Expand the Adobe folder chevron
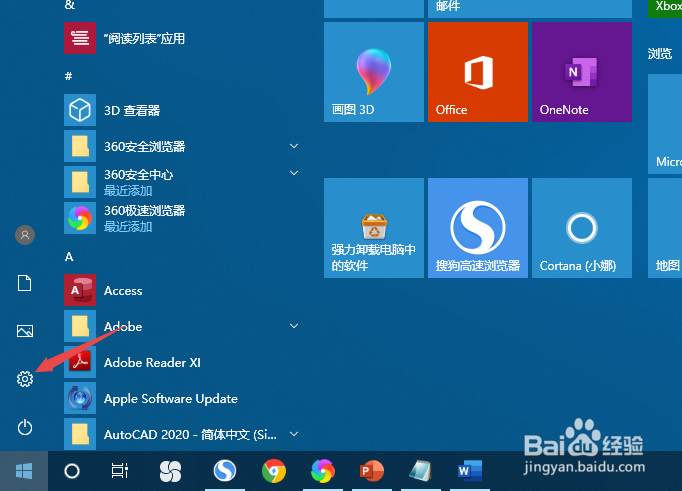The width and height of the screenshot is (682, 491). tap(294, 326)
